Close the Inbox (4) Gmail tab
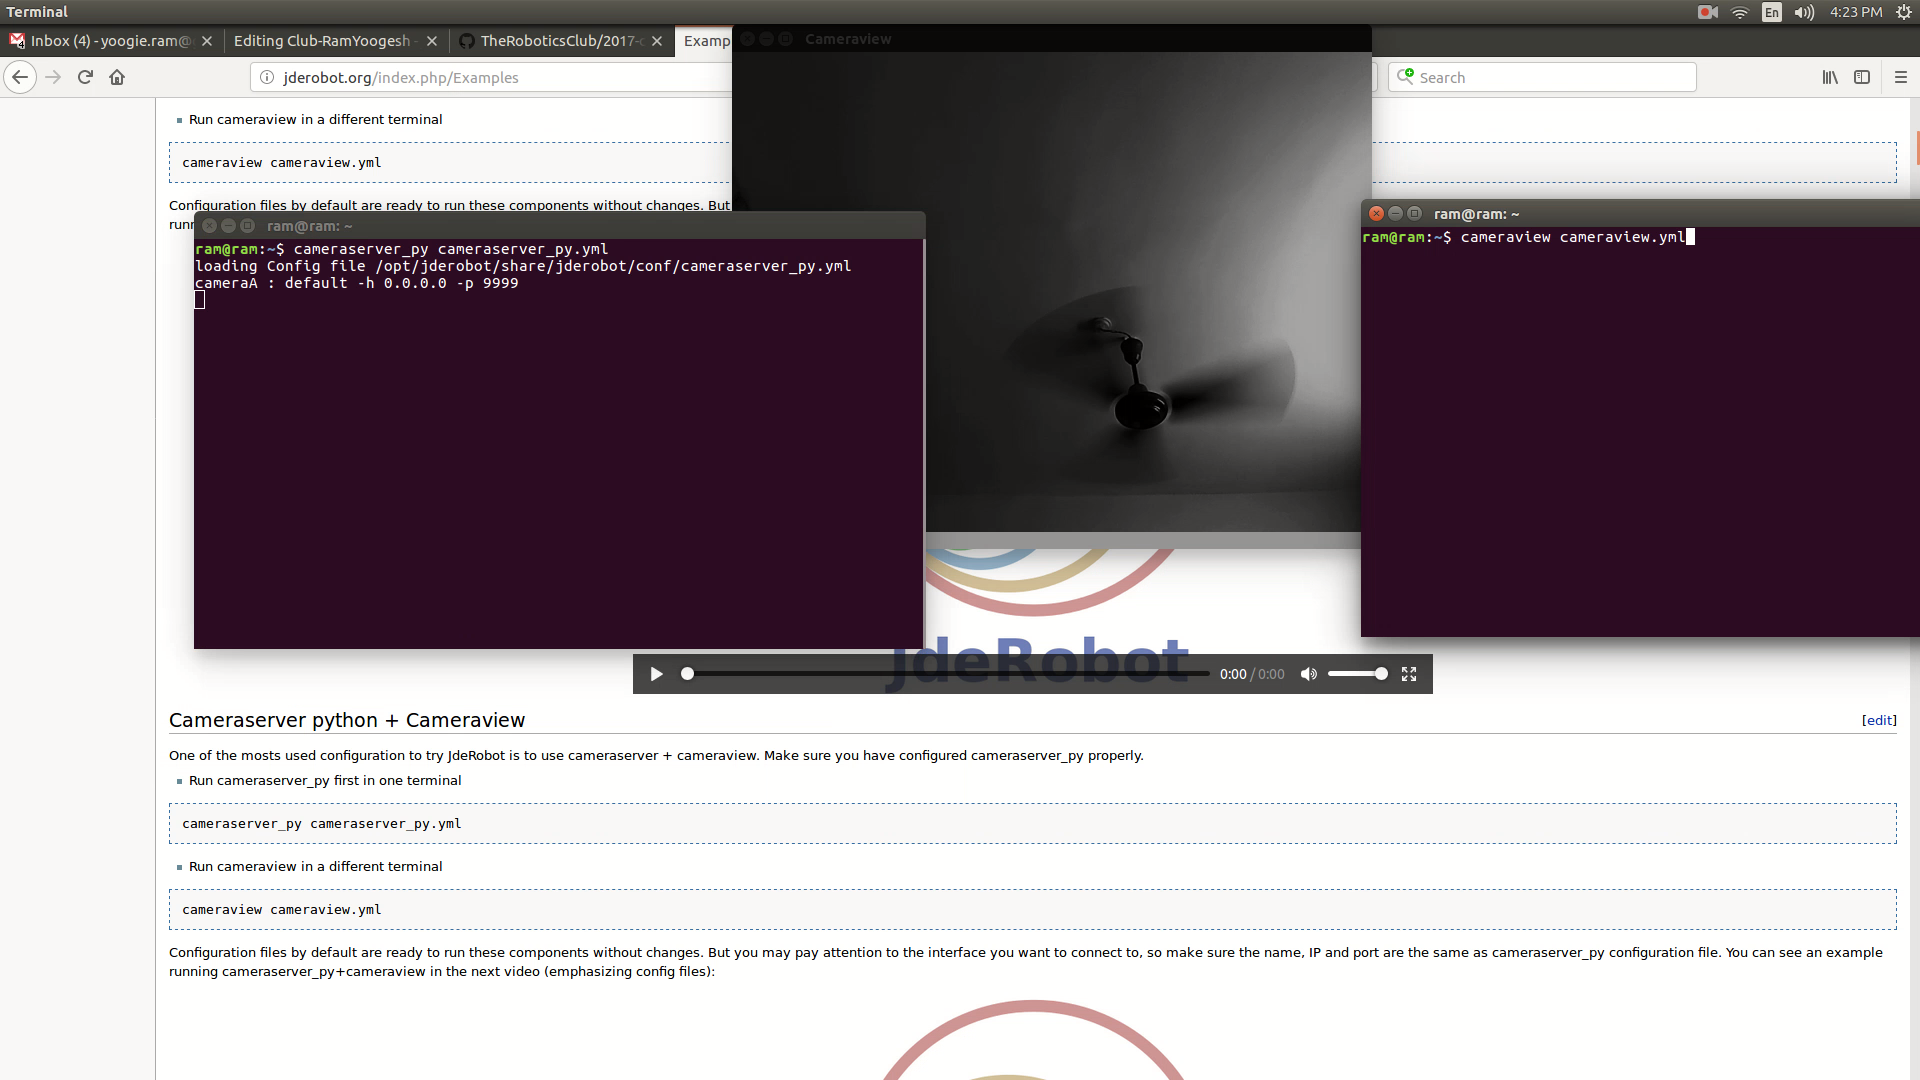This screenshot has height=1080, width=1920. point(207,41)
